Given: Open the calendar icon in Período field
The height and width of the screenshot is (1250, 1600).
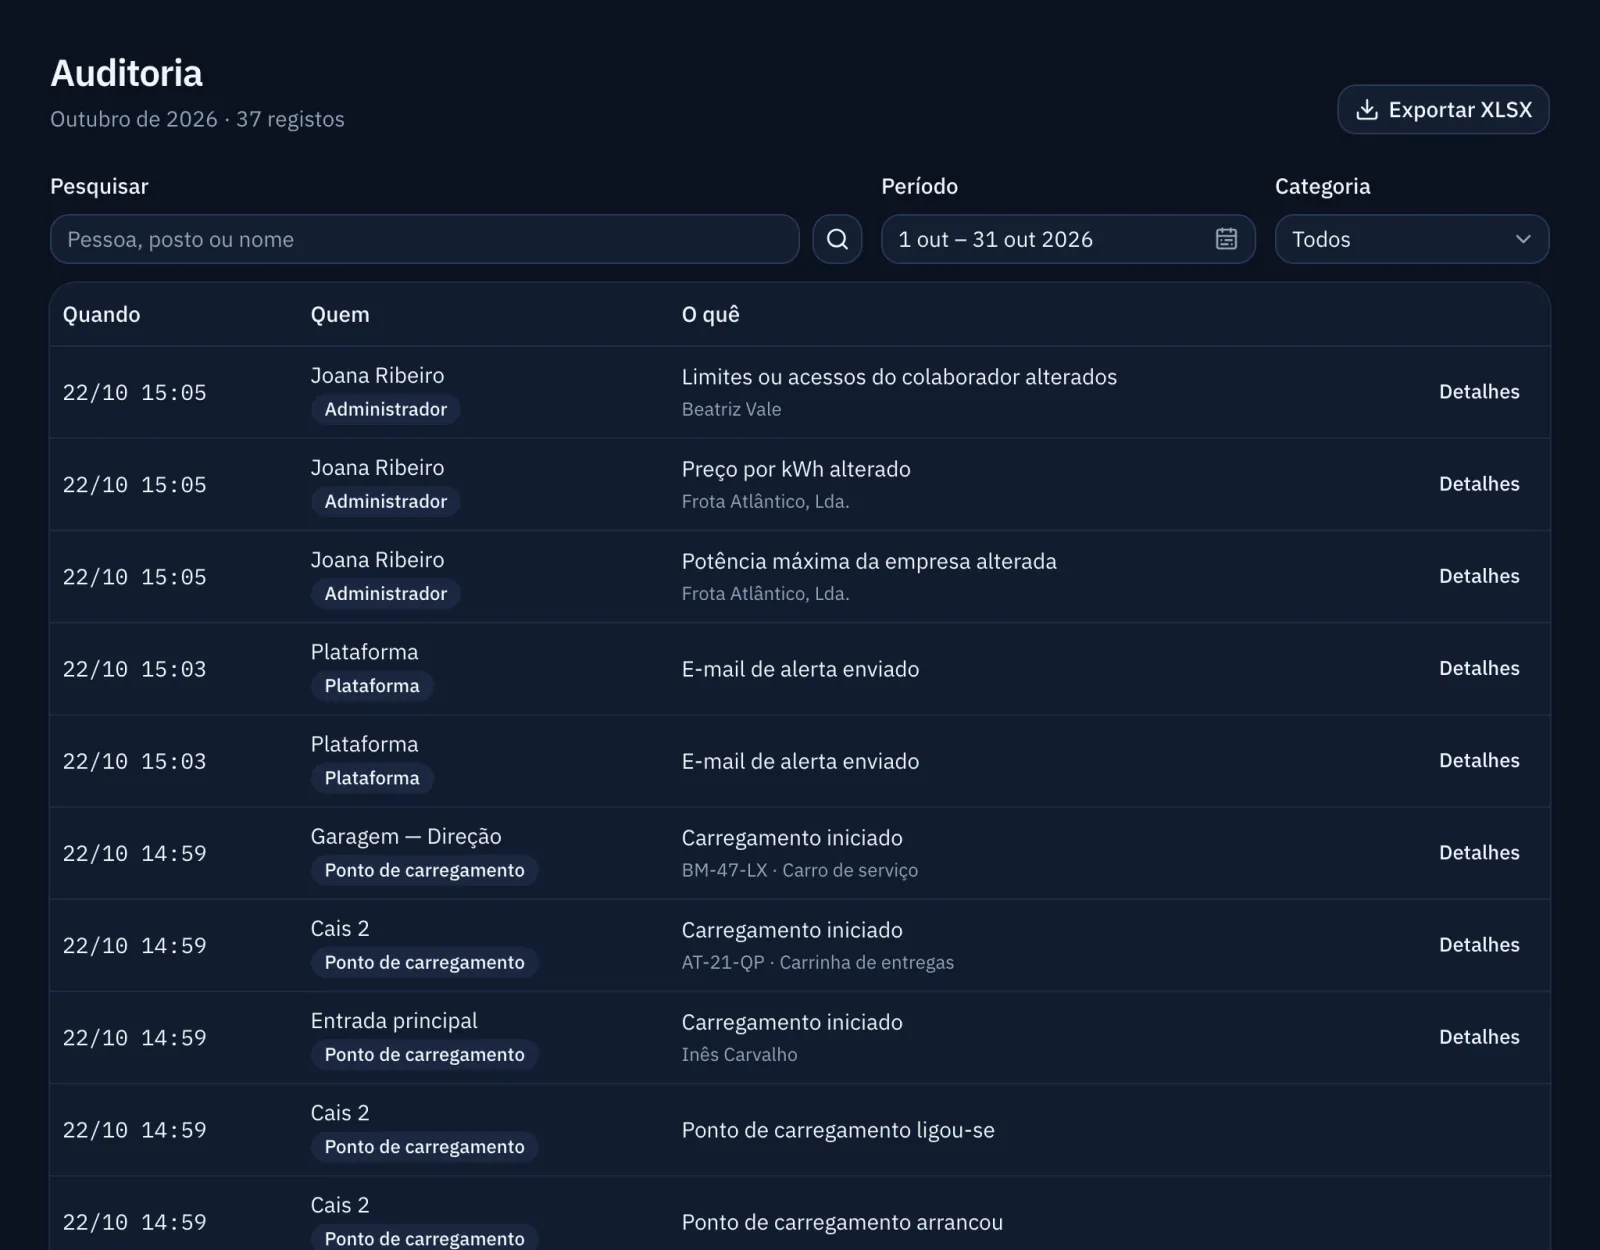Looking at the screenshot, I should 1226,239.
